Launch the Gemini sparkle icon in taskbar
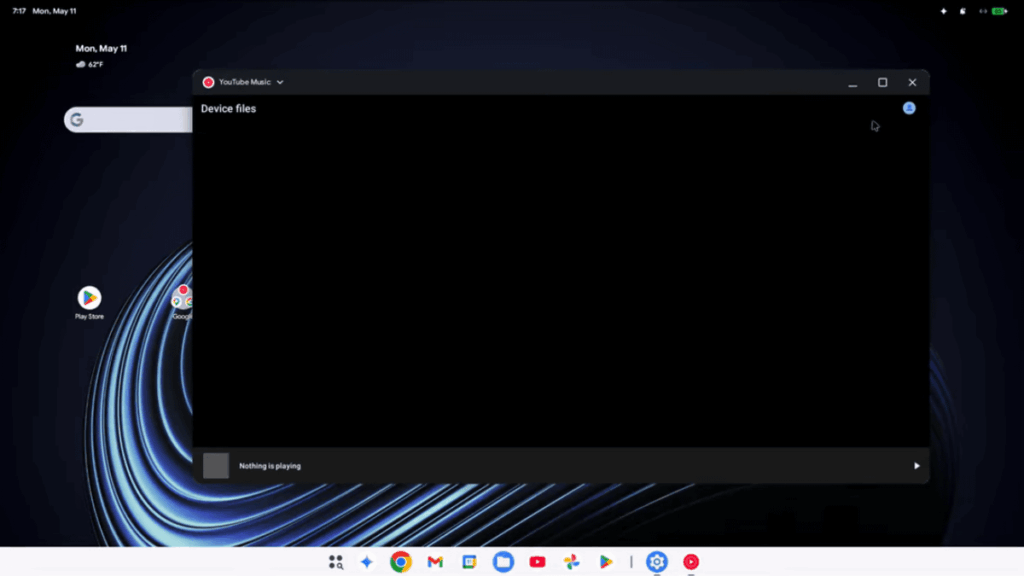Screen dimensions: 1024x576 (x=367, y=562)
